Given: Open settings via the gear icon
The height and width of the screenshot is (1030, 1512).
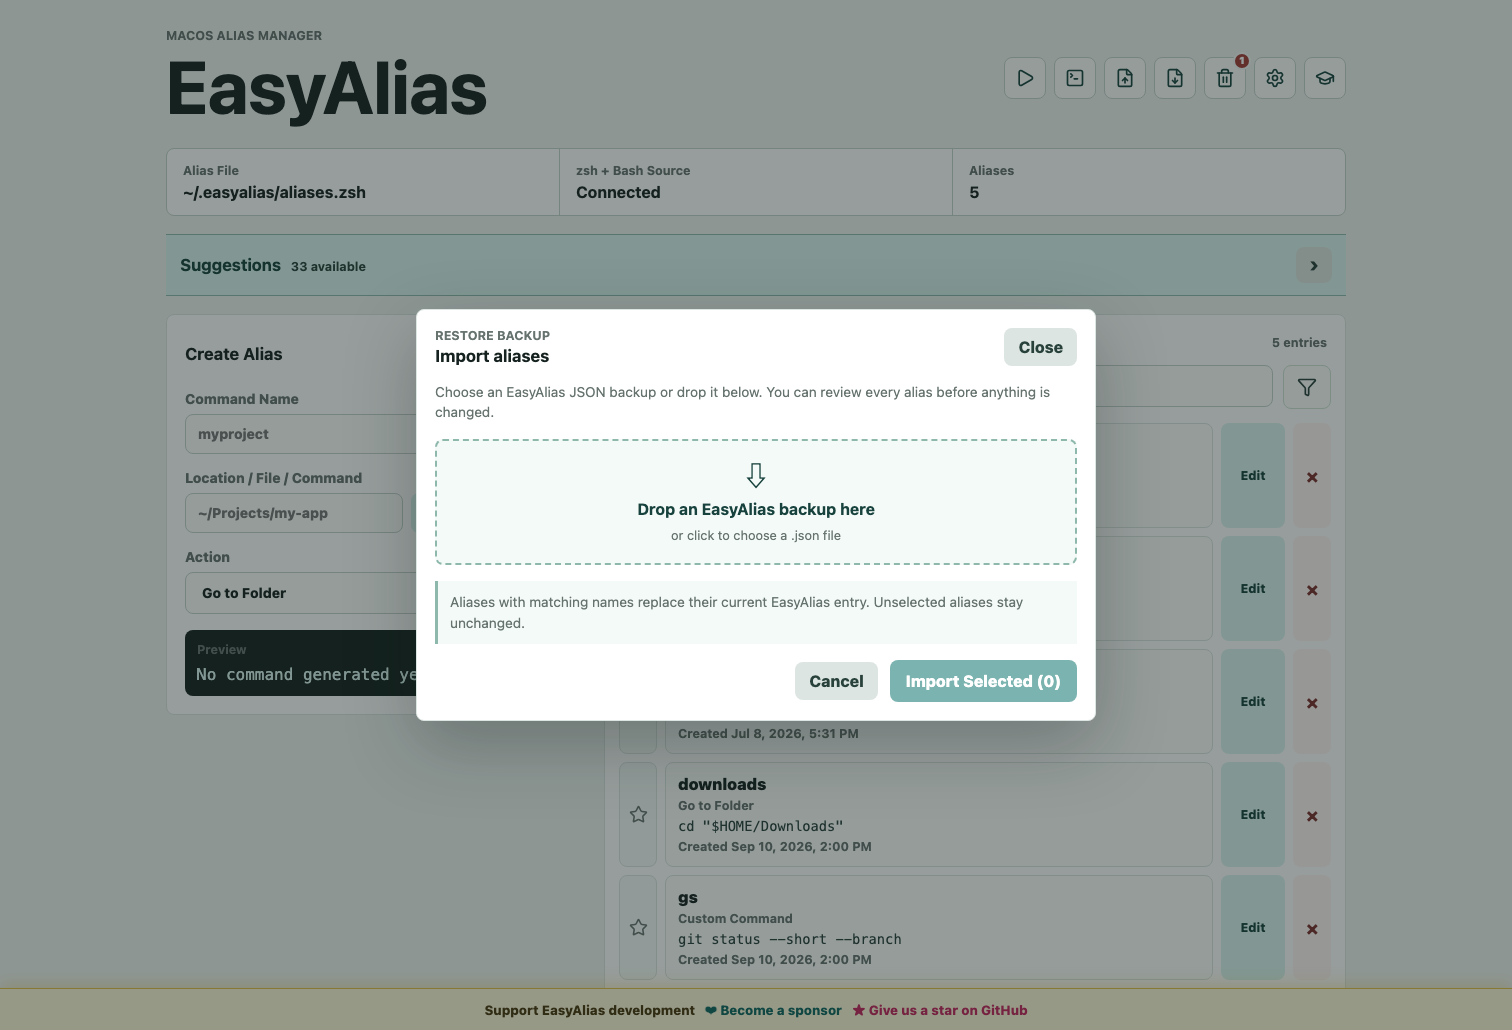Looking at the screenshot, I should [1275, 78].
